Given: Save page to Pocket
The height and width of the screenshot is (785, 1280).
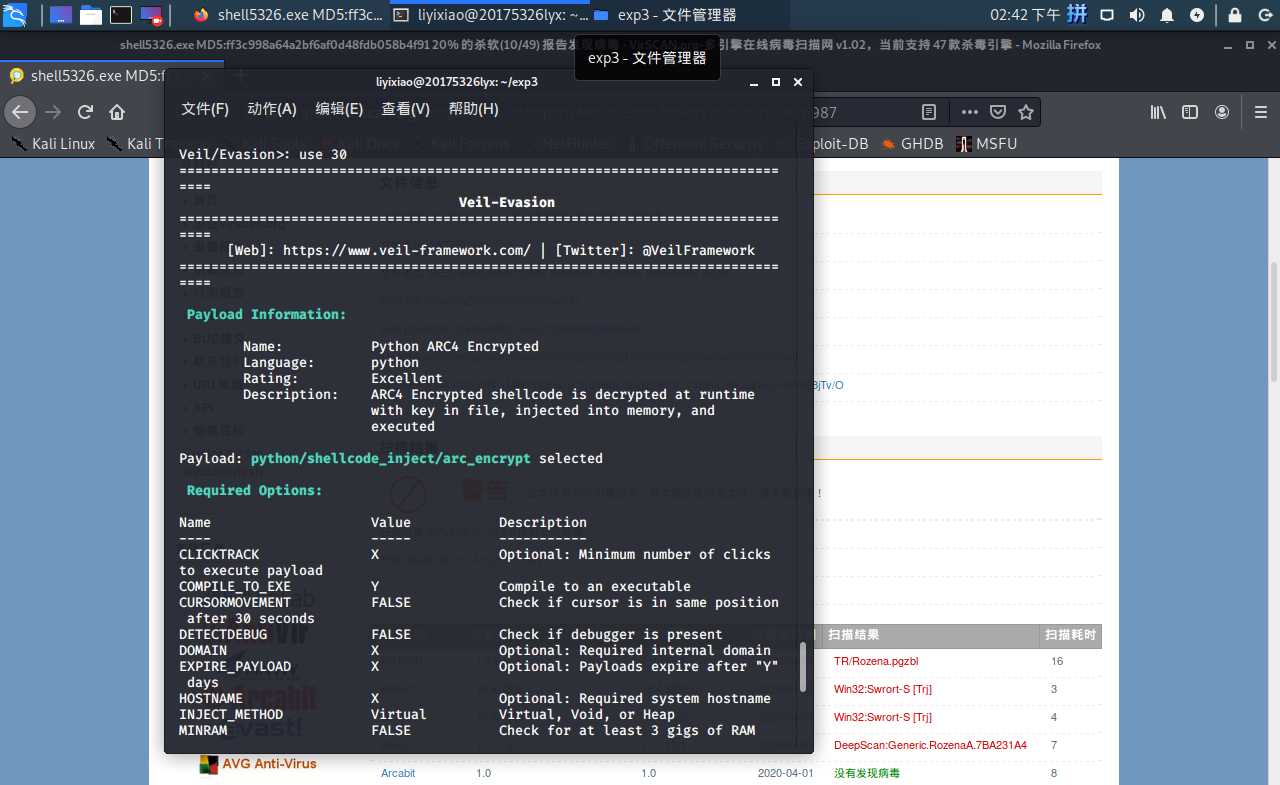Looking at the screenshot, I should coord(998,112).
